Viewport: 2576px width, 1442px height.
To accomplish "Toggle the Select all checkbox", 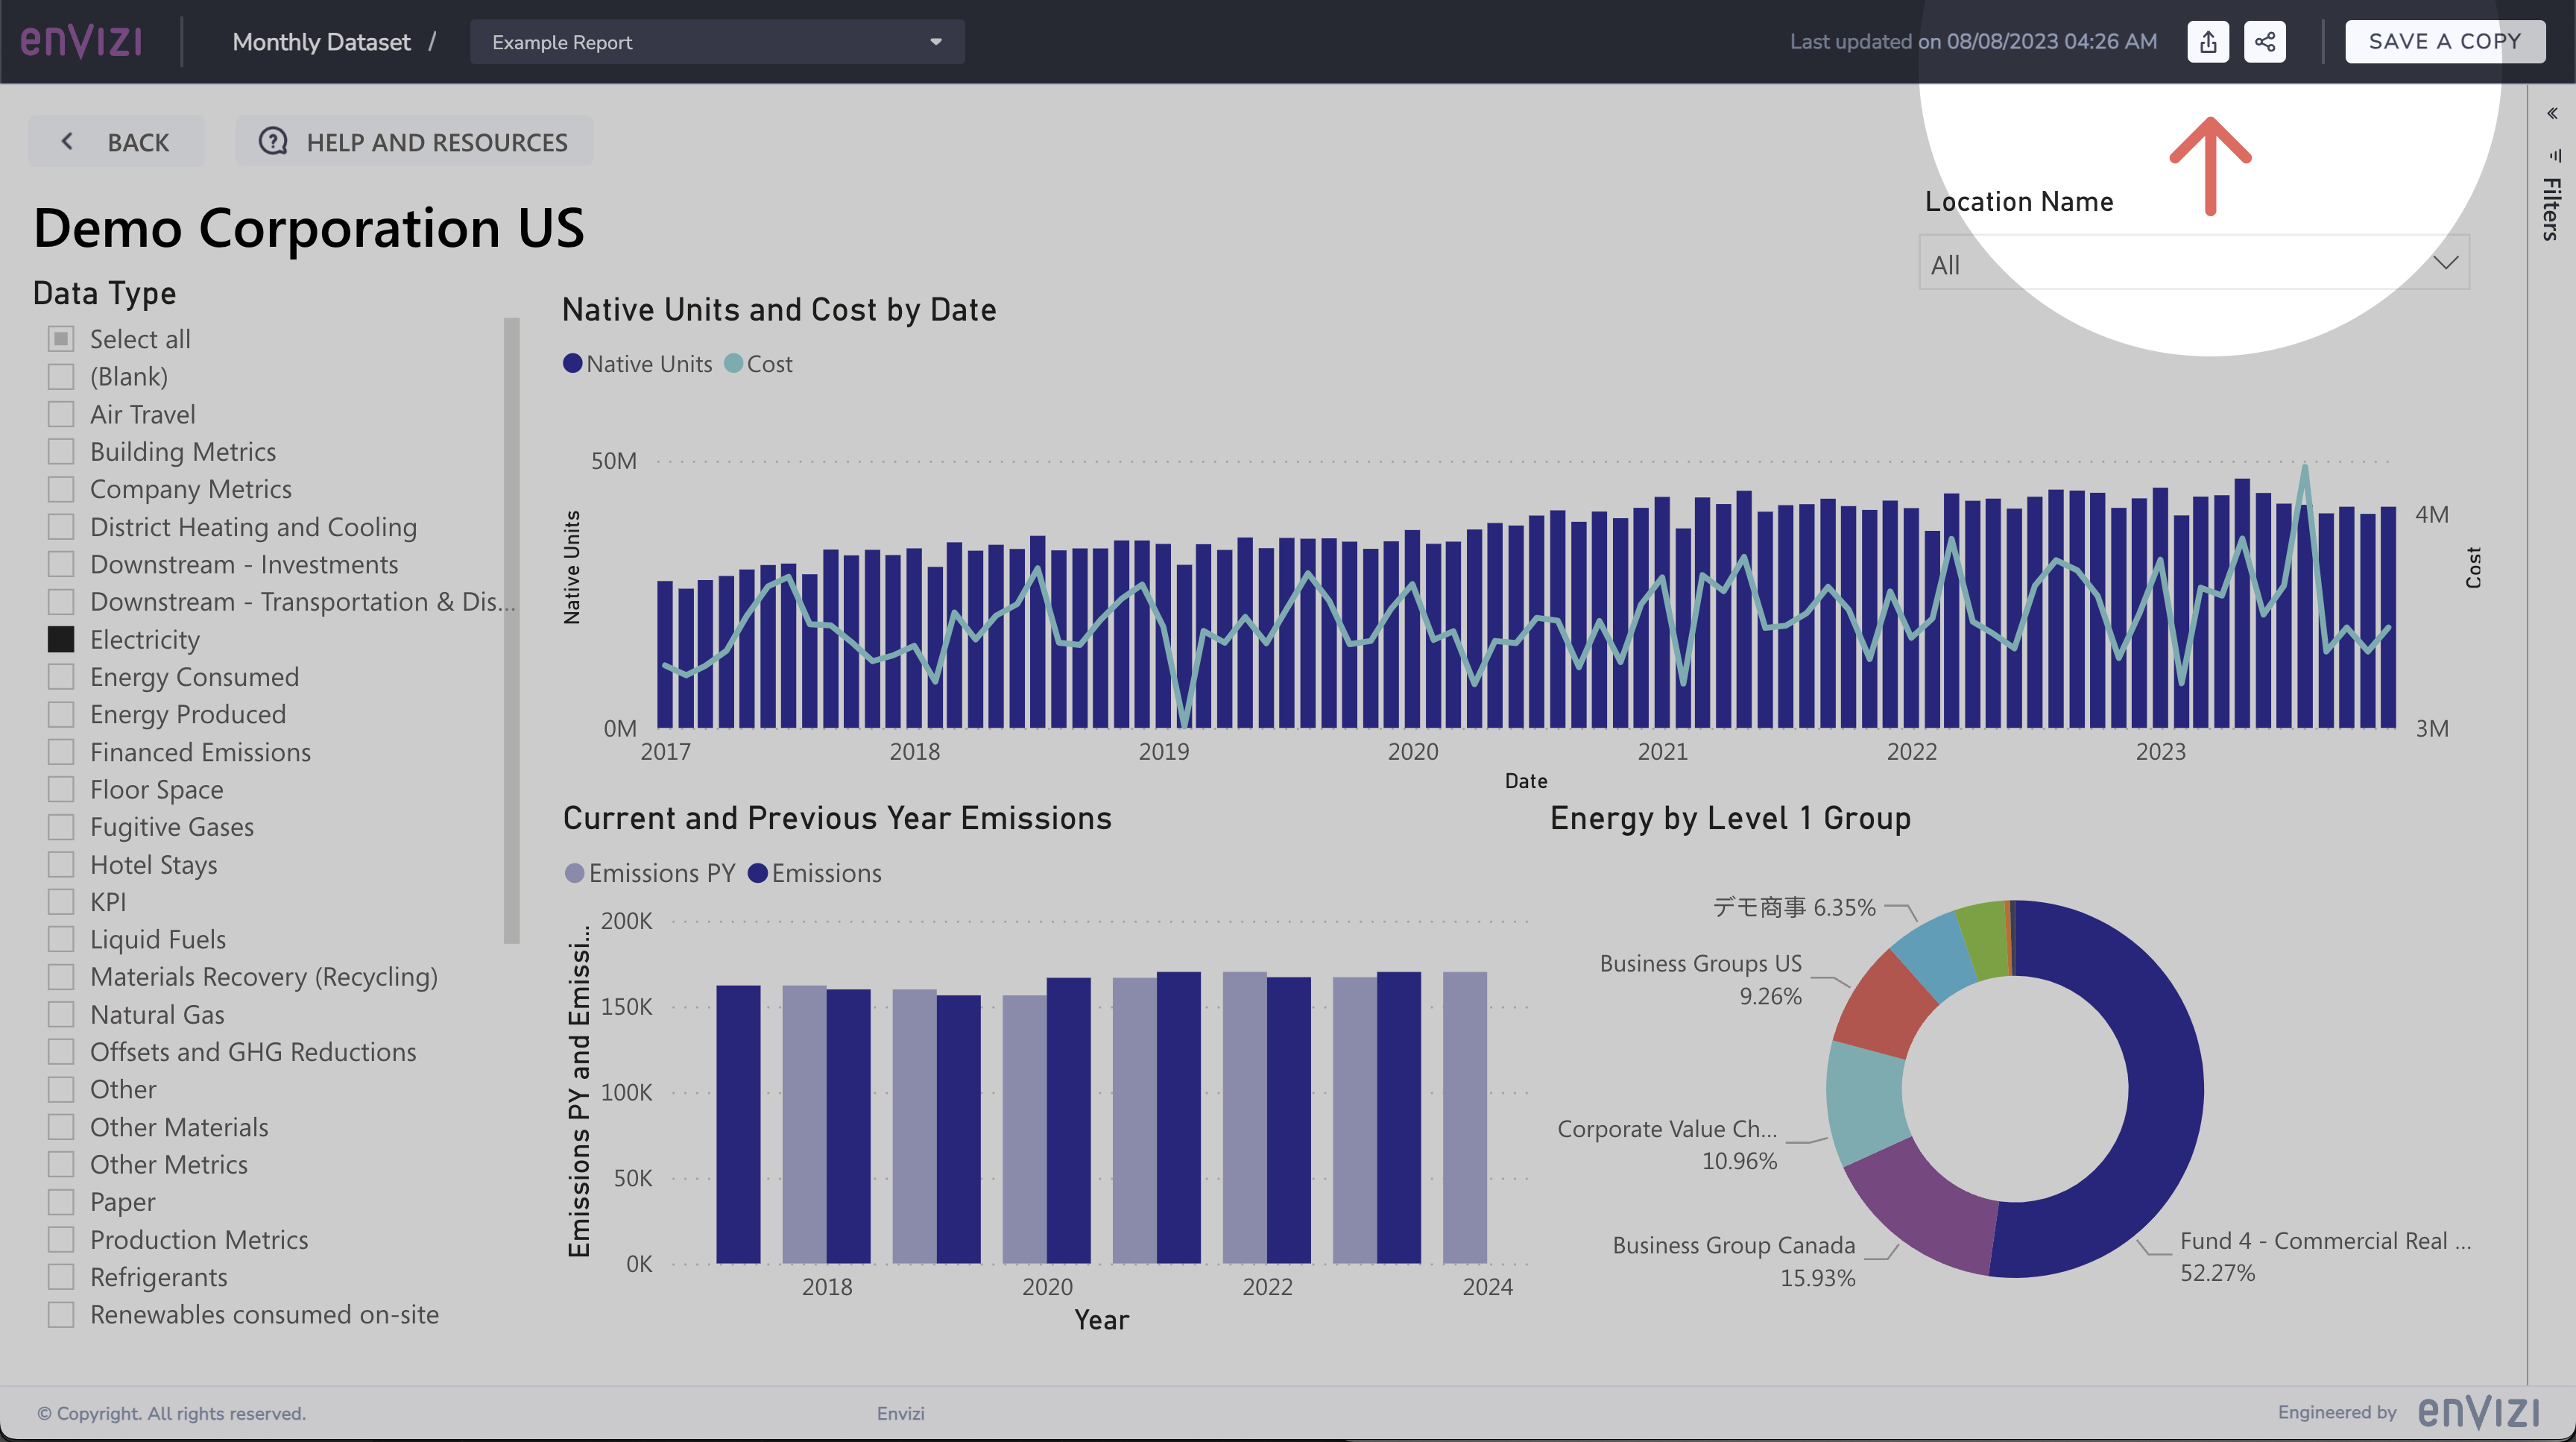I will coord(61,339).
